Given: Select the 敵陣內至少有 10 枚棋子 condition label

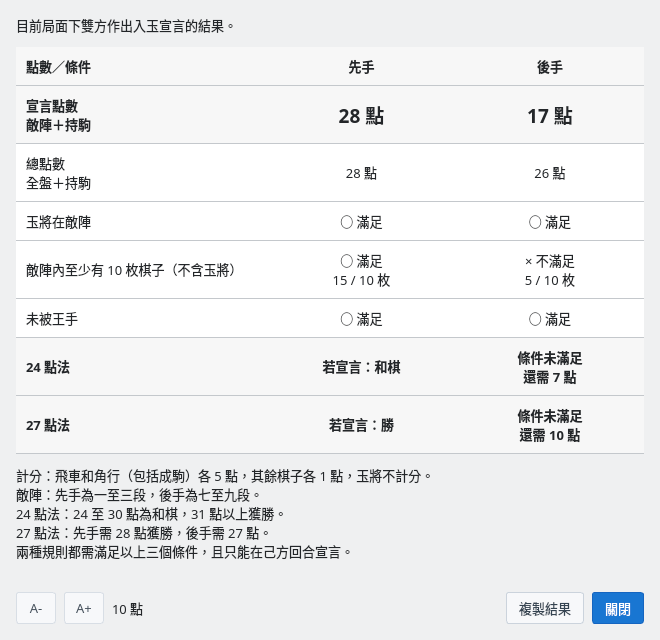Looking at the screenshot, I should [x=130, y=270].
